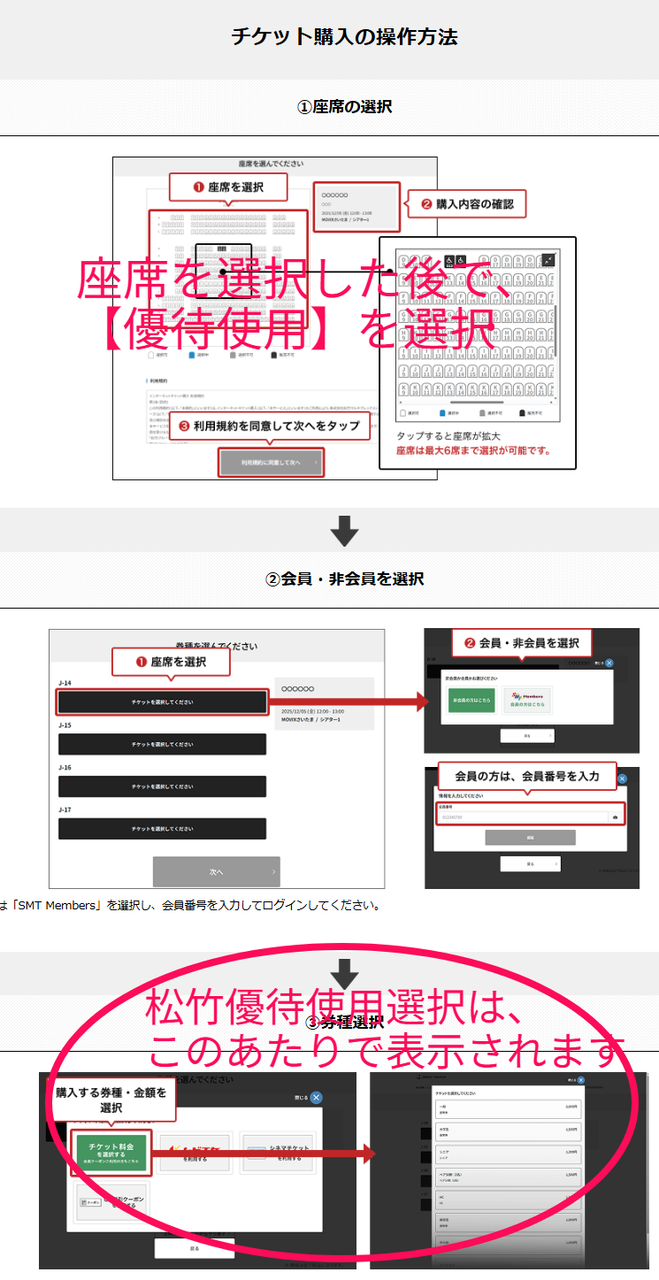Click the 利用規約に同意して次へ button
The width and height of the screenshot is (659, 1280).
click(x=271, y=463)
